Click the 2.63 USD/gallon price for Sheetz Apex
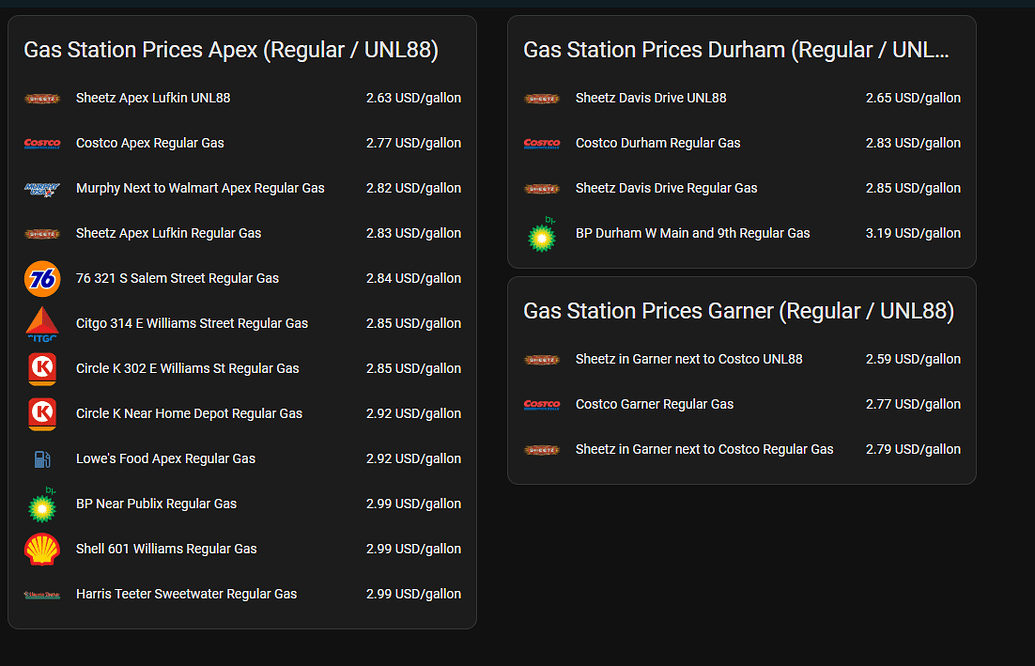Screen dimensions: 1035x666 click(413, 98)
